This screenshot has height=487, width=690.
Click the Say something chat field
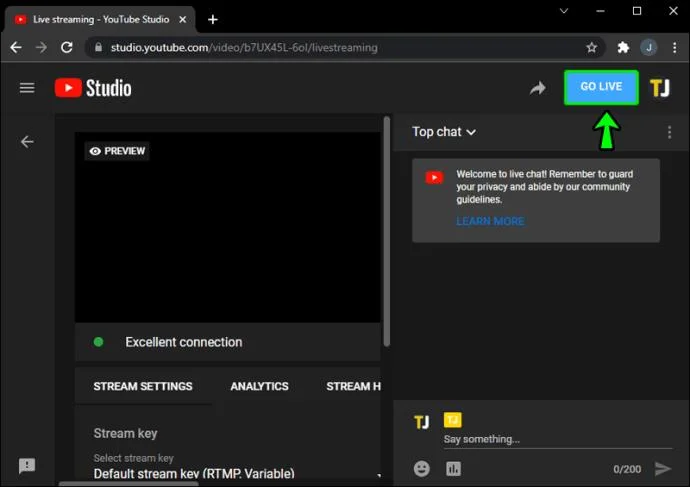(558, 439)
